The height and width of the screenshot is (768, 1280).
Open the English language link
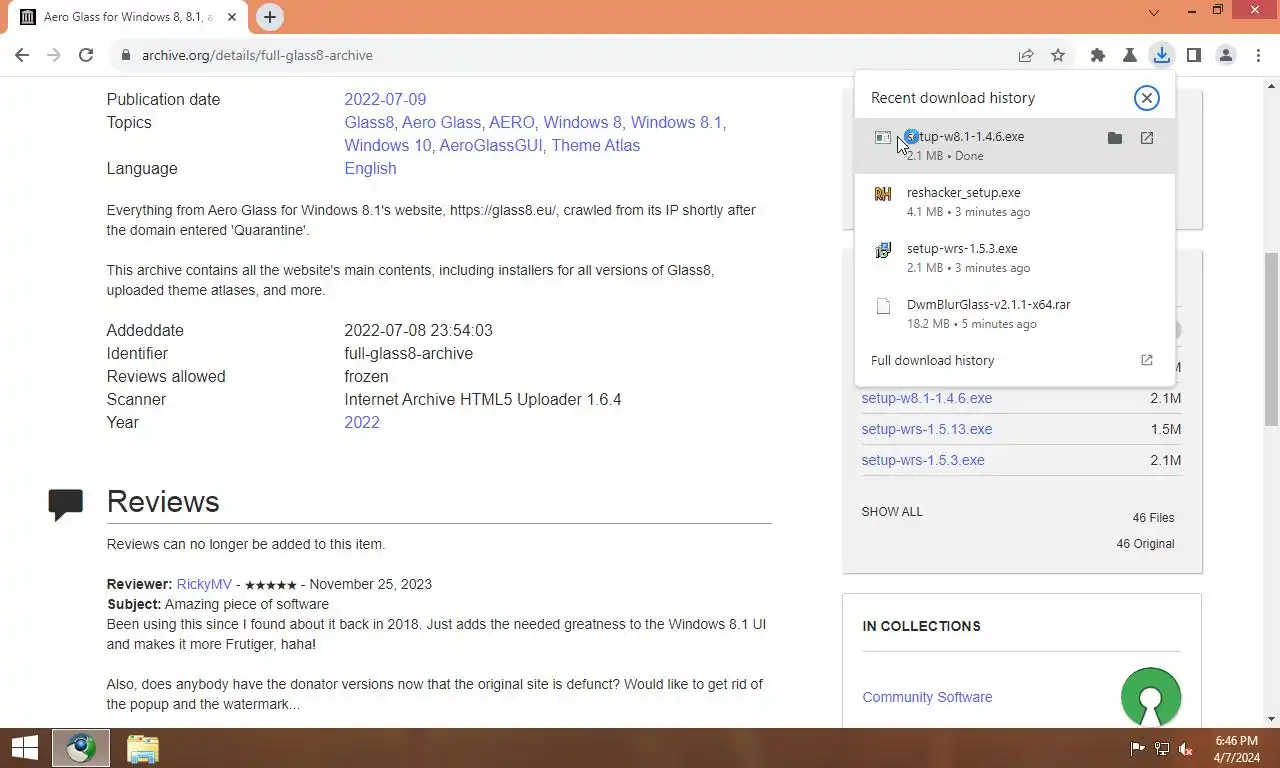[370, 168]
